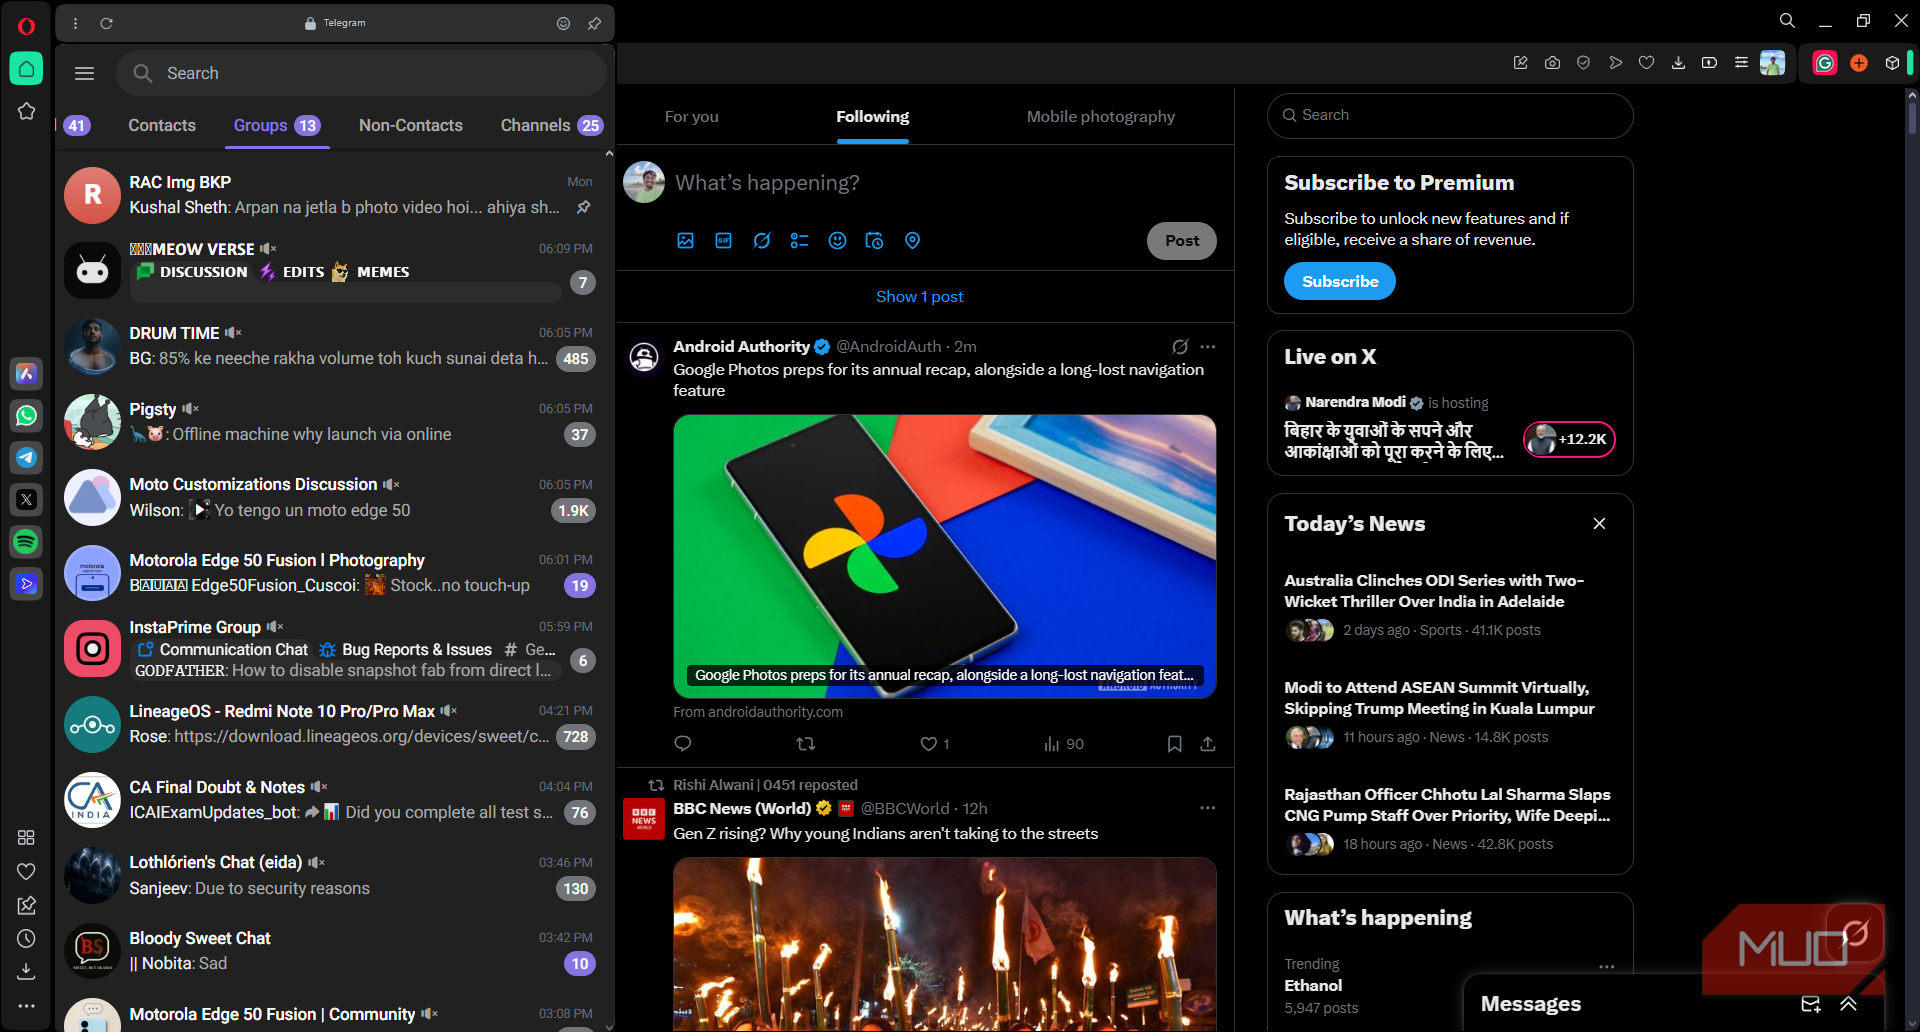Expand the Messages drawer
Viewport: 1920px width, 1032px height.
coord(1848,1004)
